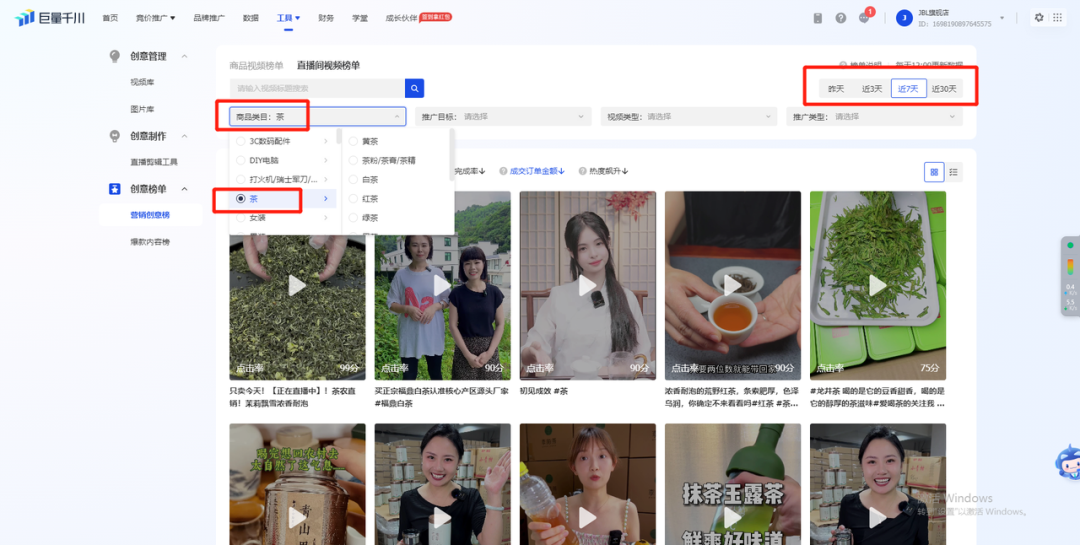The image size is (1080, 545).
Task: Select the 绿茶 subcategory radio
Action: tap(353, 218)
